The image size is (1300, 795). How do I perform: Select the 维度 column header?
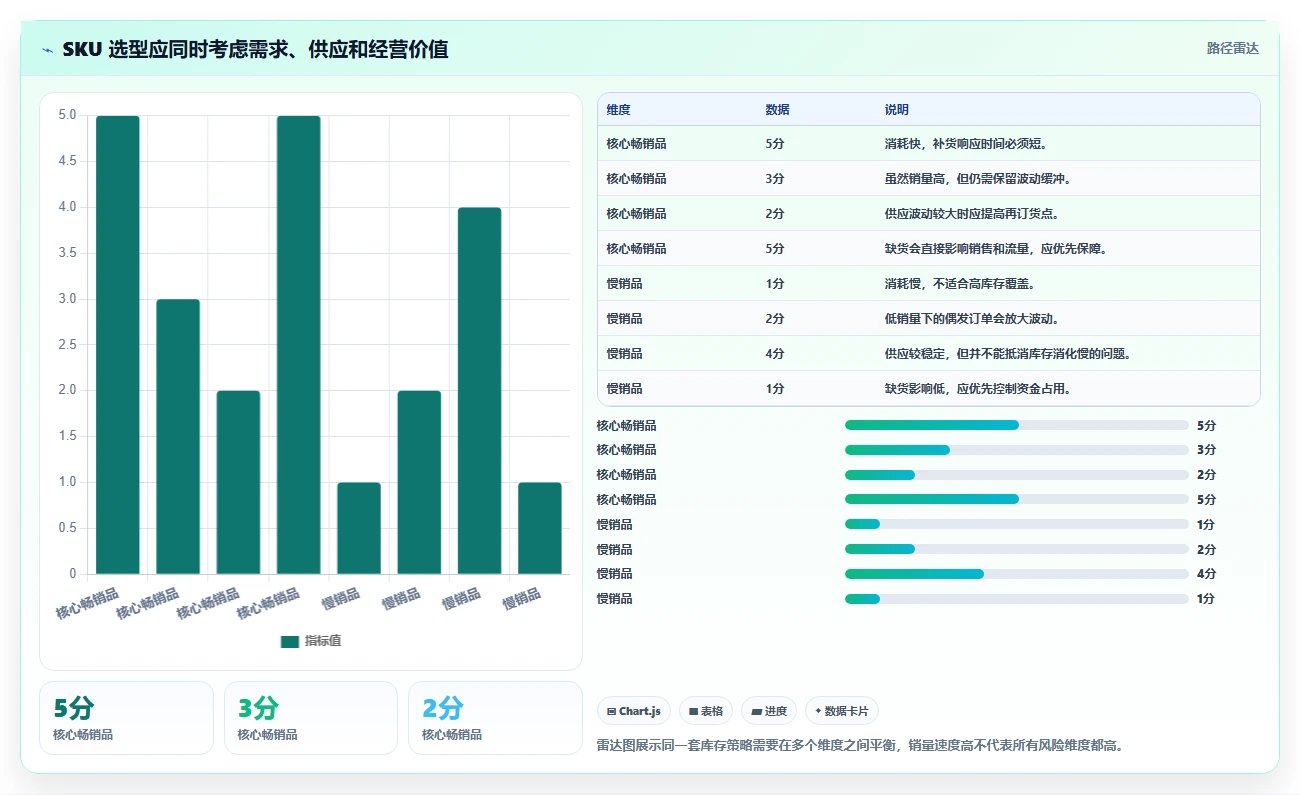coord(618,110)
